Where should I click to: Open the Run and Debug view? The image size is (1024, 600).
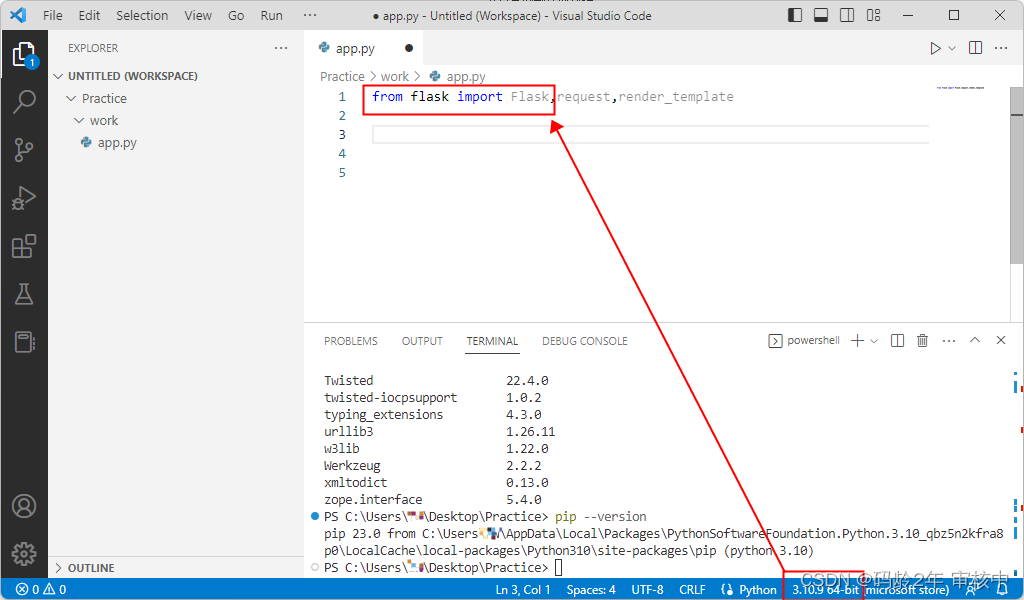24,198
